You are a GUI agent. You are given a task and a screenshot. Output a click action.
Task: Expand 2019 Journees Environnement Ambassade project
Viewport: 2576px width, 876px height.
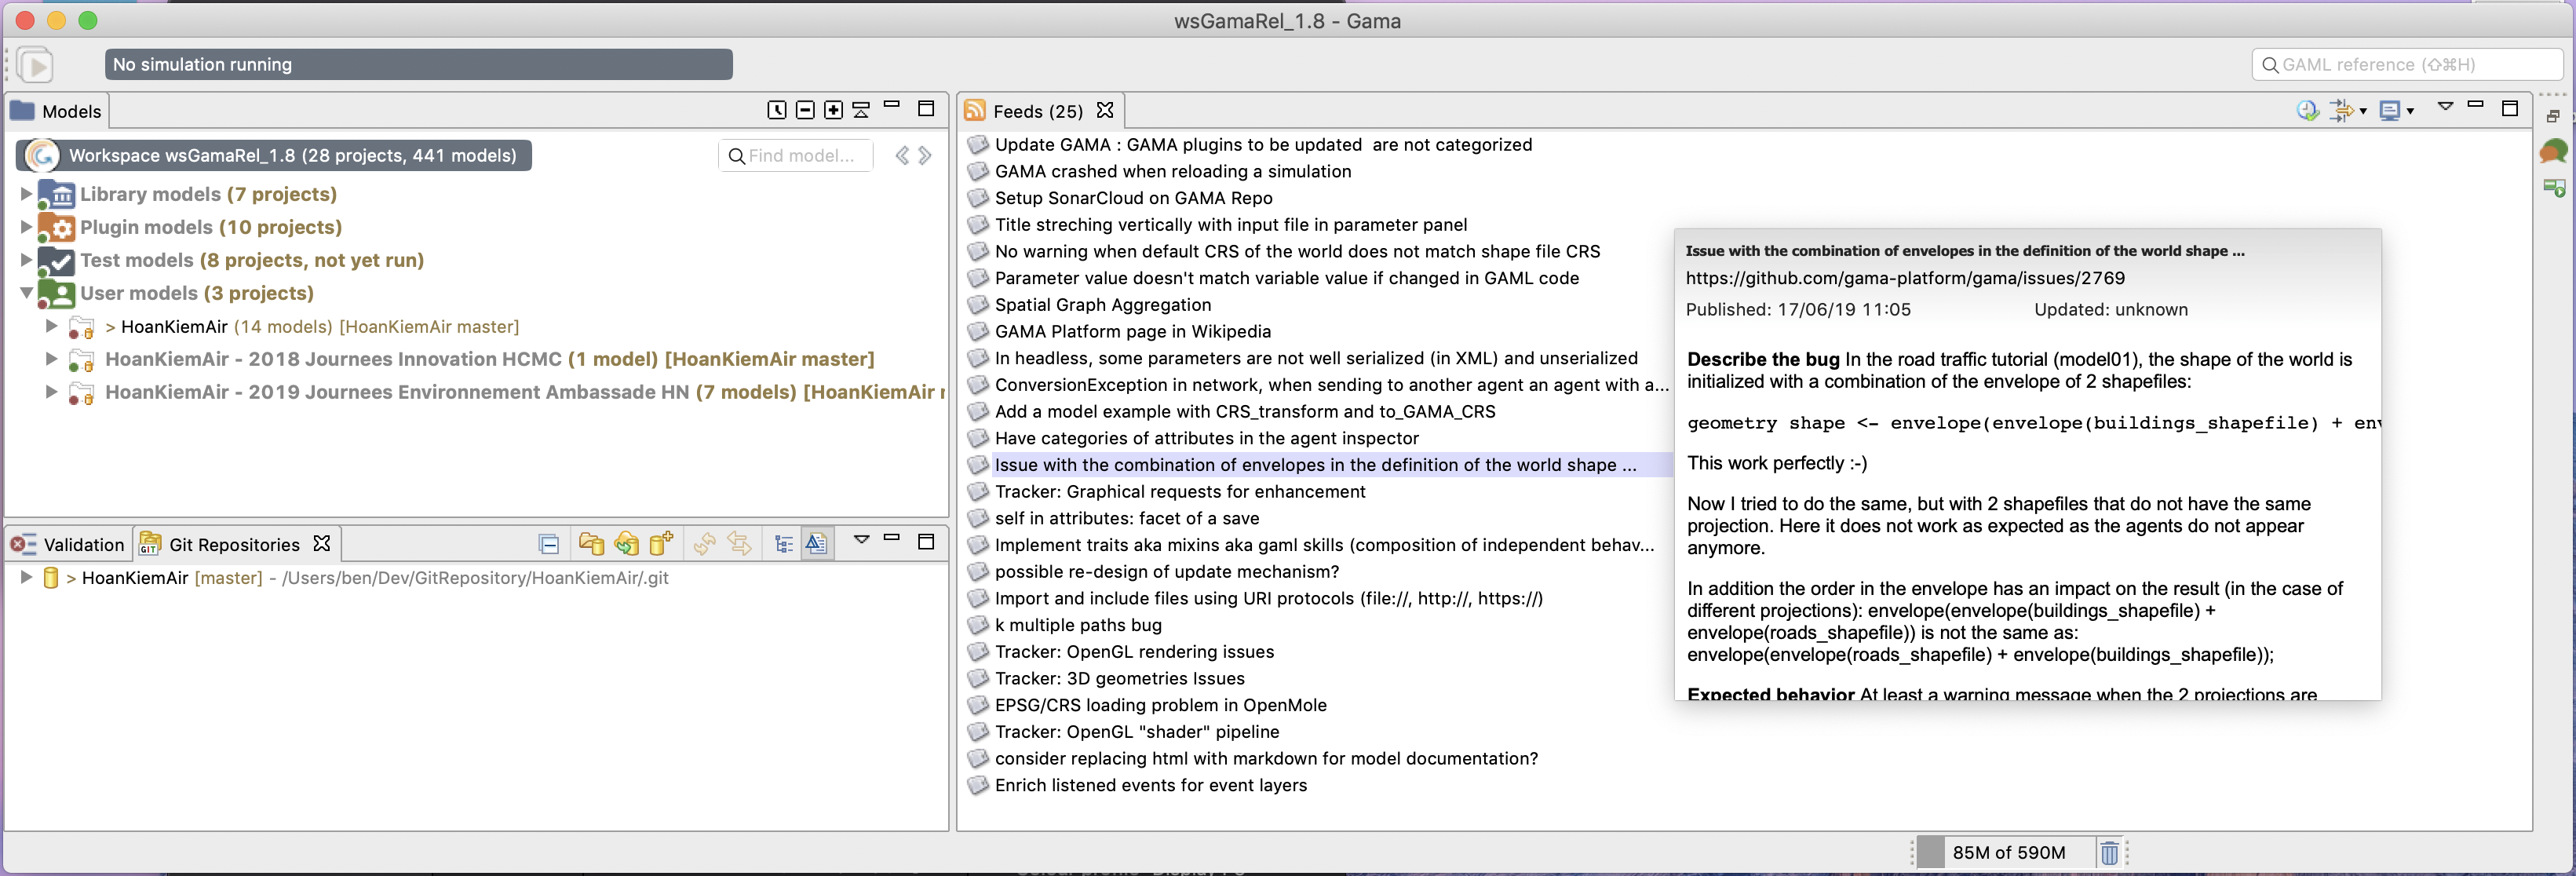[x=51, y=392]
